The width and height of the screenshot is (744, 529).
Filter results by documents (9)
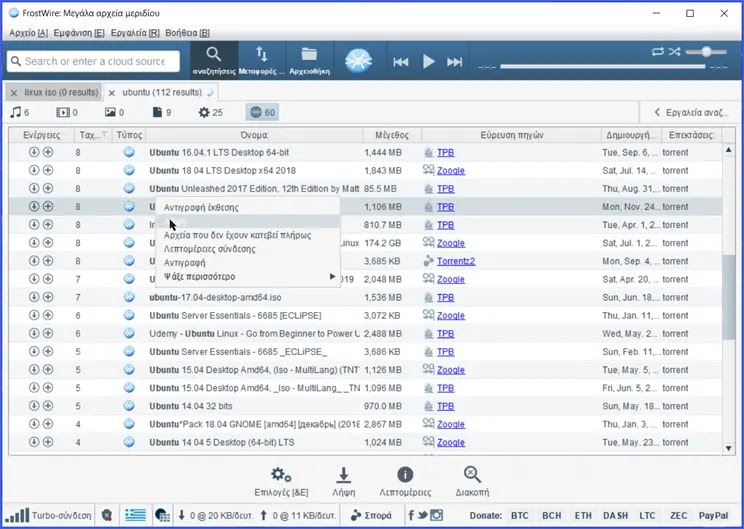pyautogui.click(x=162, y=112)
